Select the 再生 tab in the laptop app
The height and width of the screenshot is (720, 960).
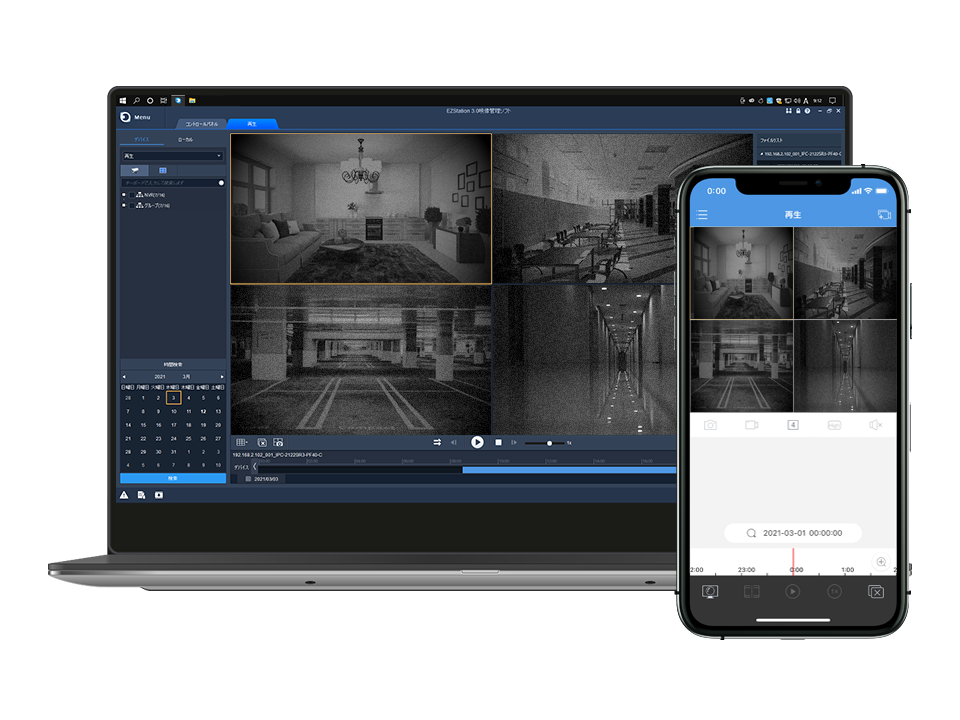coord(252,124)
